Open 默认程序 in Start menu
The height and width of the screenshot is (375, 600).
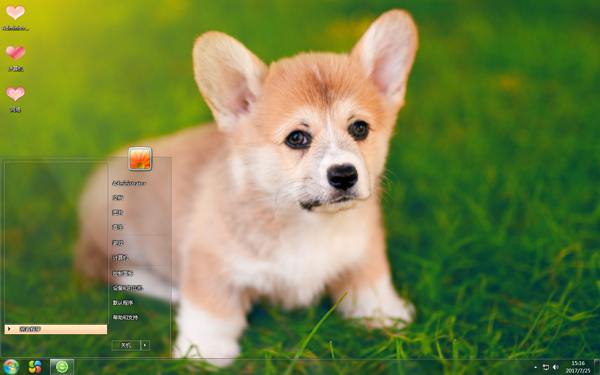point(122,303)
